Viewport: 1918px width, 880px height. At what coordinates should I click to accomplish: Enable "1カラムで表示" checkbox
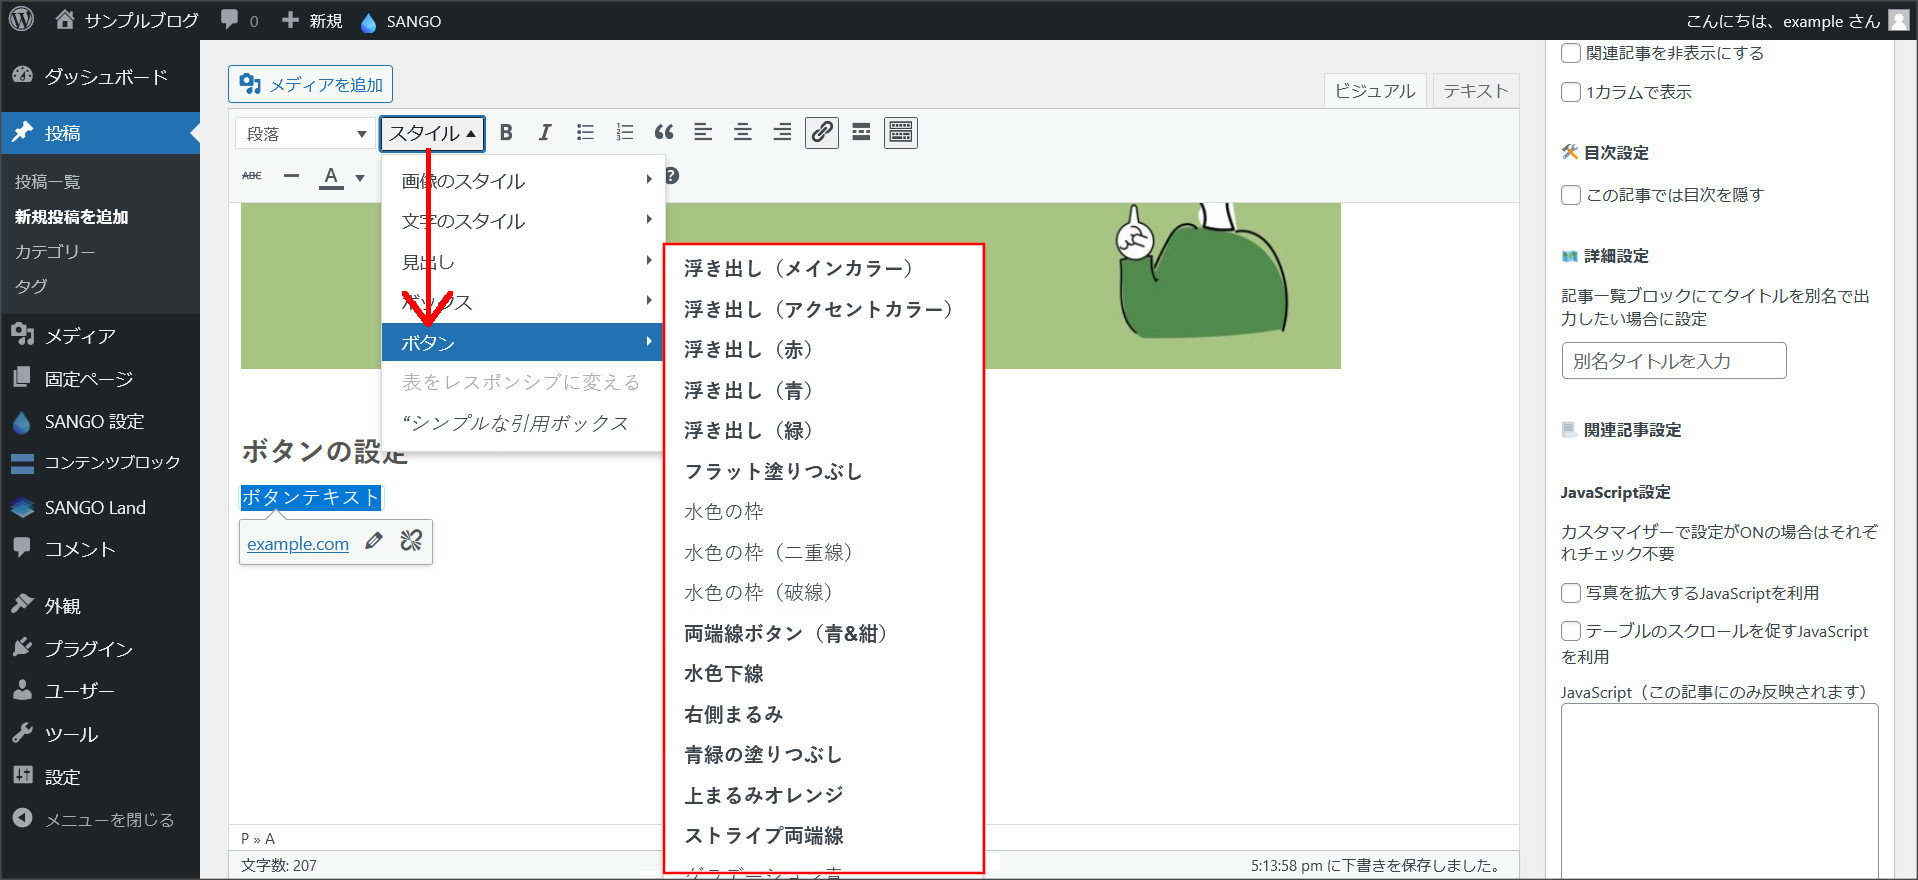[x=1571, y=92]
